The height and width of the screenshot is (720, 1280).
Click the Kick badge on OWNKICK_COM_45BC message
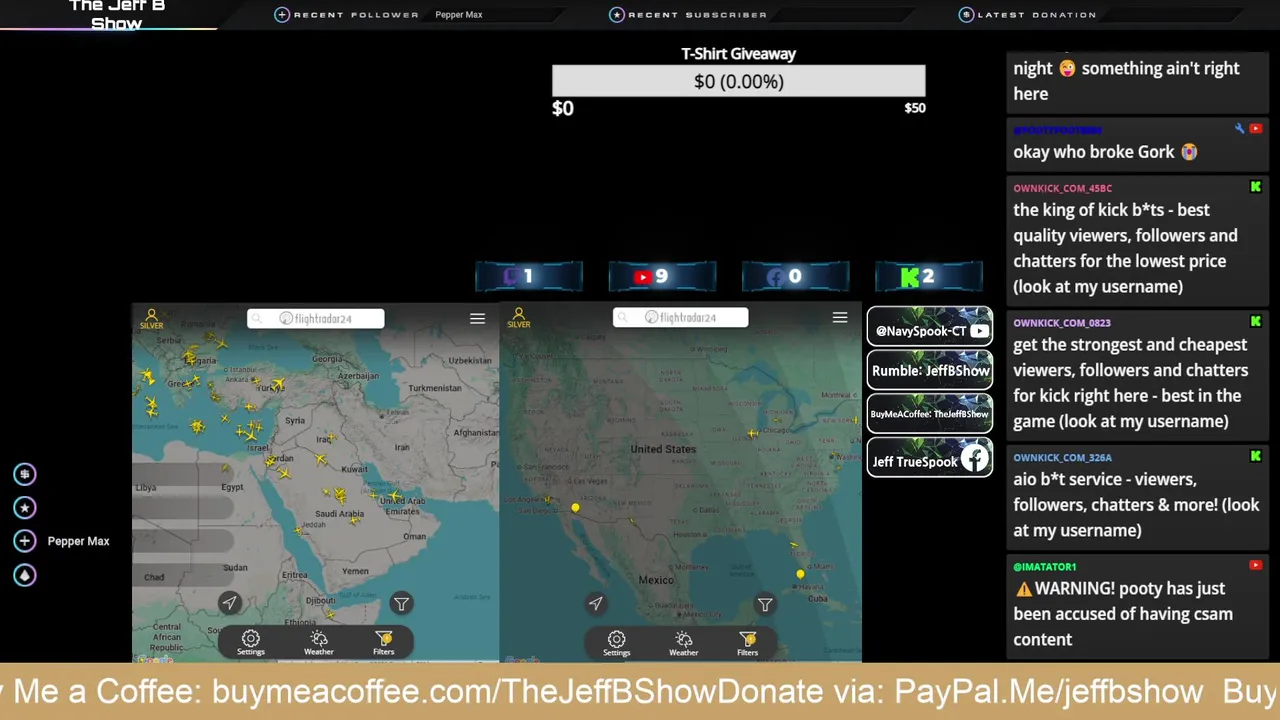1256,187
